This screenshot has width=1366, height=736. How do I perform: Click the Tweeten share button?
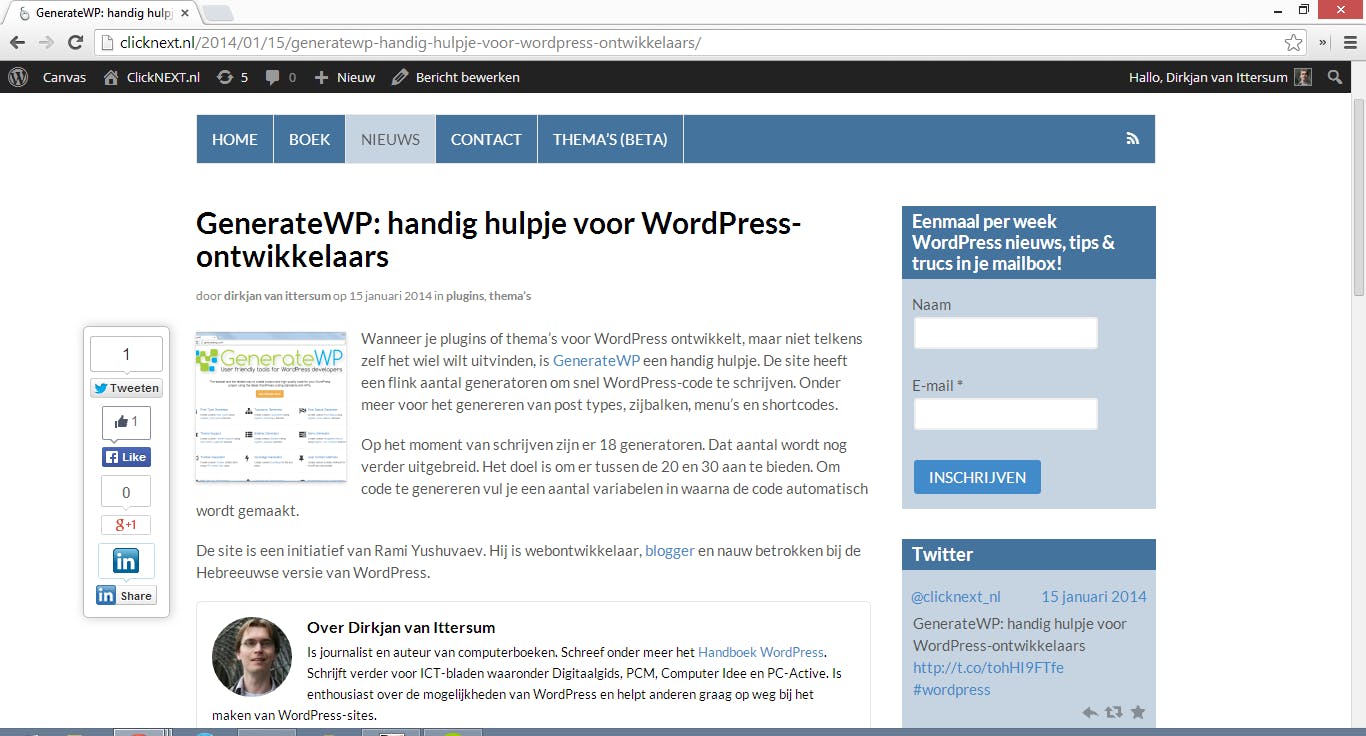pyautogui.click(x=126, y=388)
